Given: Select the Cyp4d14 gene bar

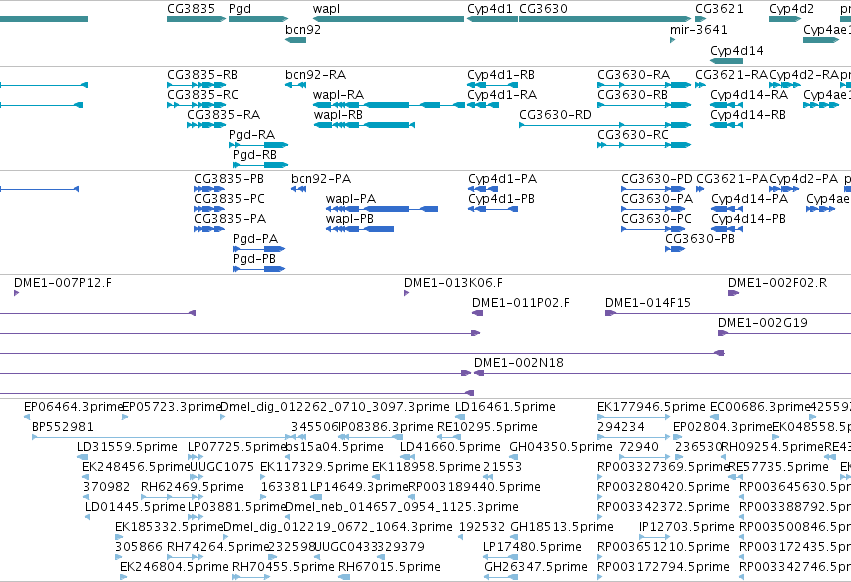Looking at the screenshot, I should [x=726, y=61].
